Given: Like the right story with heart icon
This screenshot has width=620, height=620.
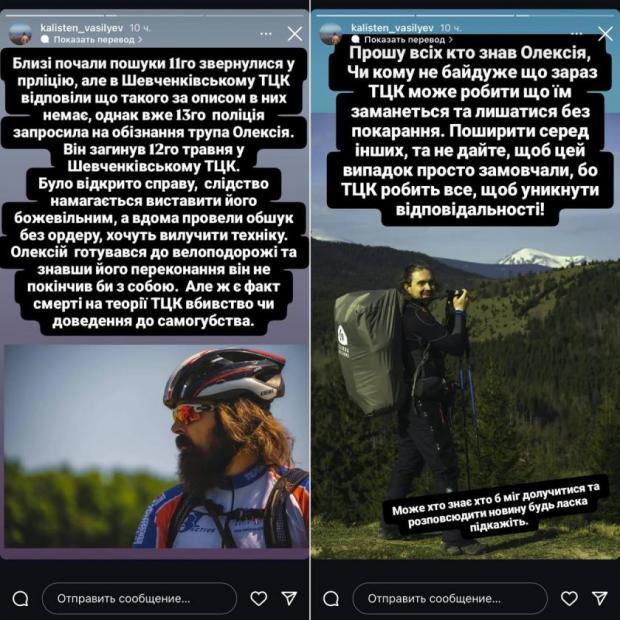Looking at the screenshot, I should [x=569, y=598].
